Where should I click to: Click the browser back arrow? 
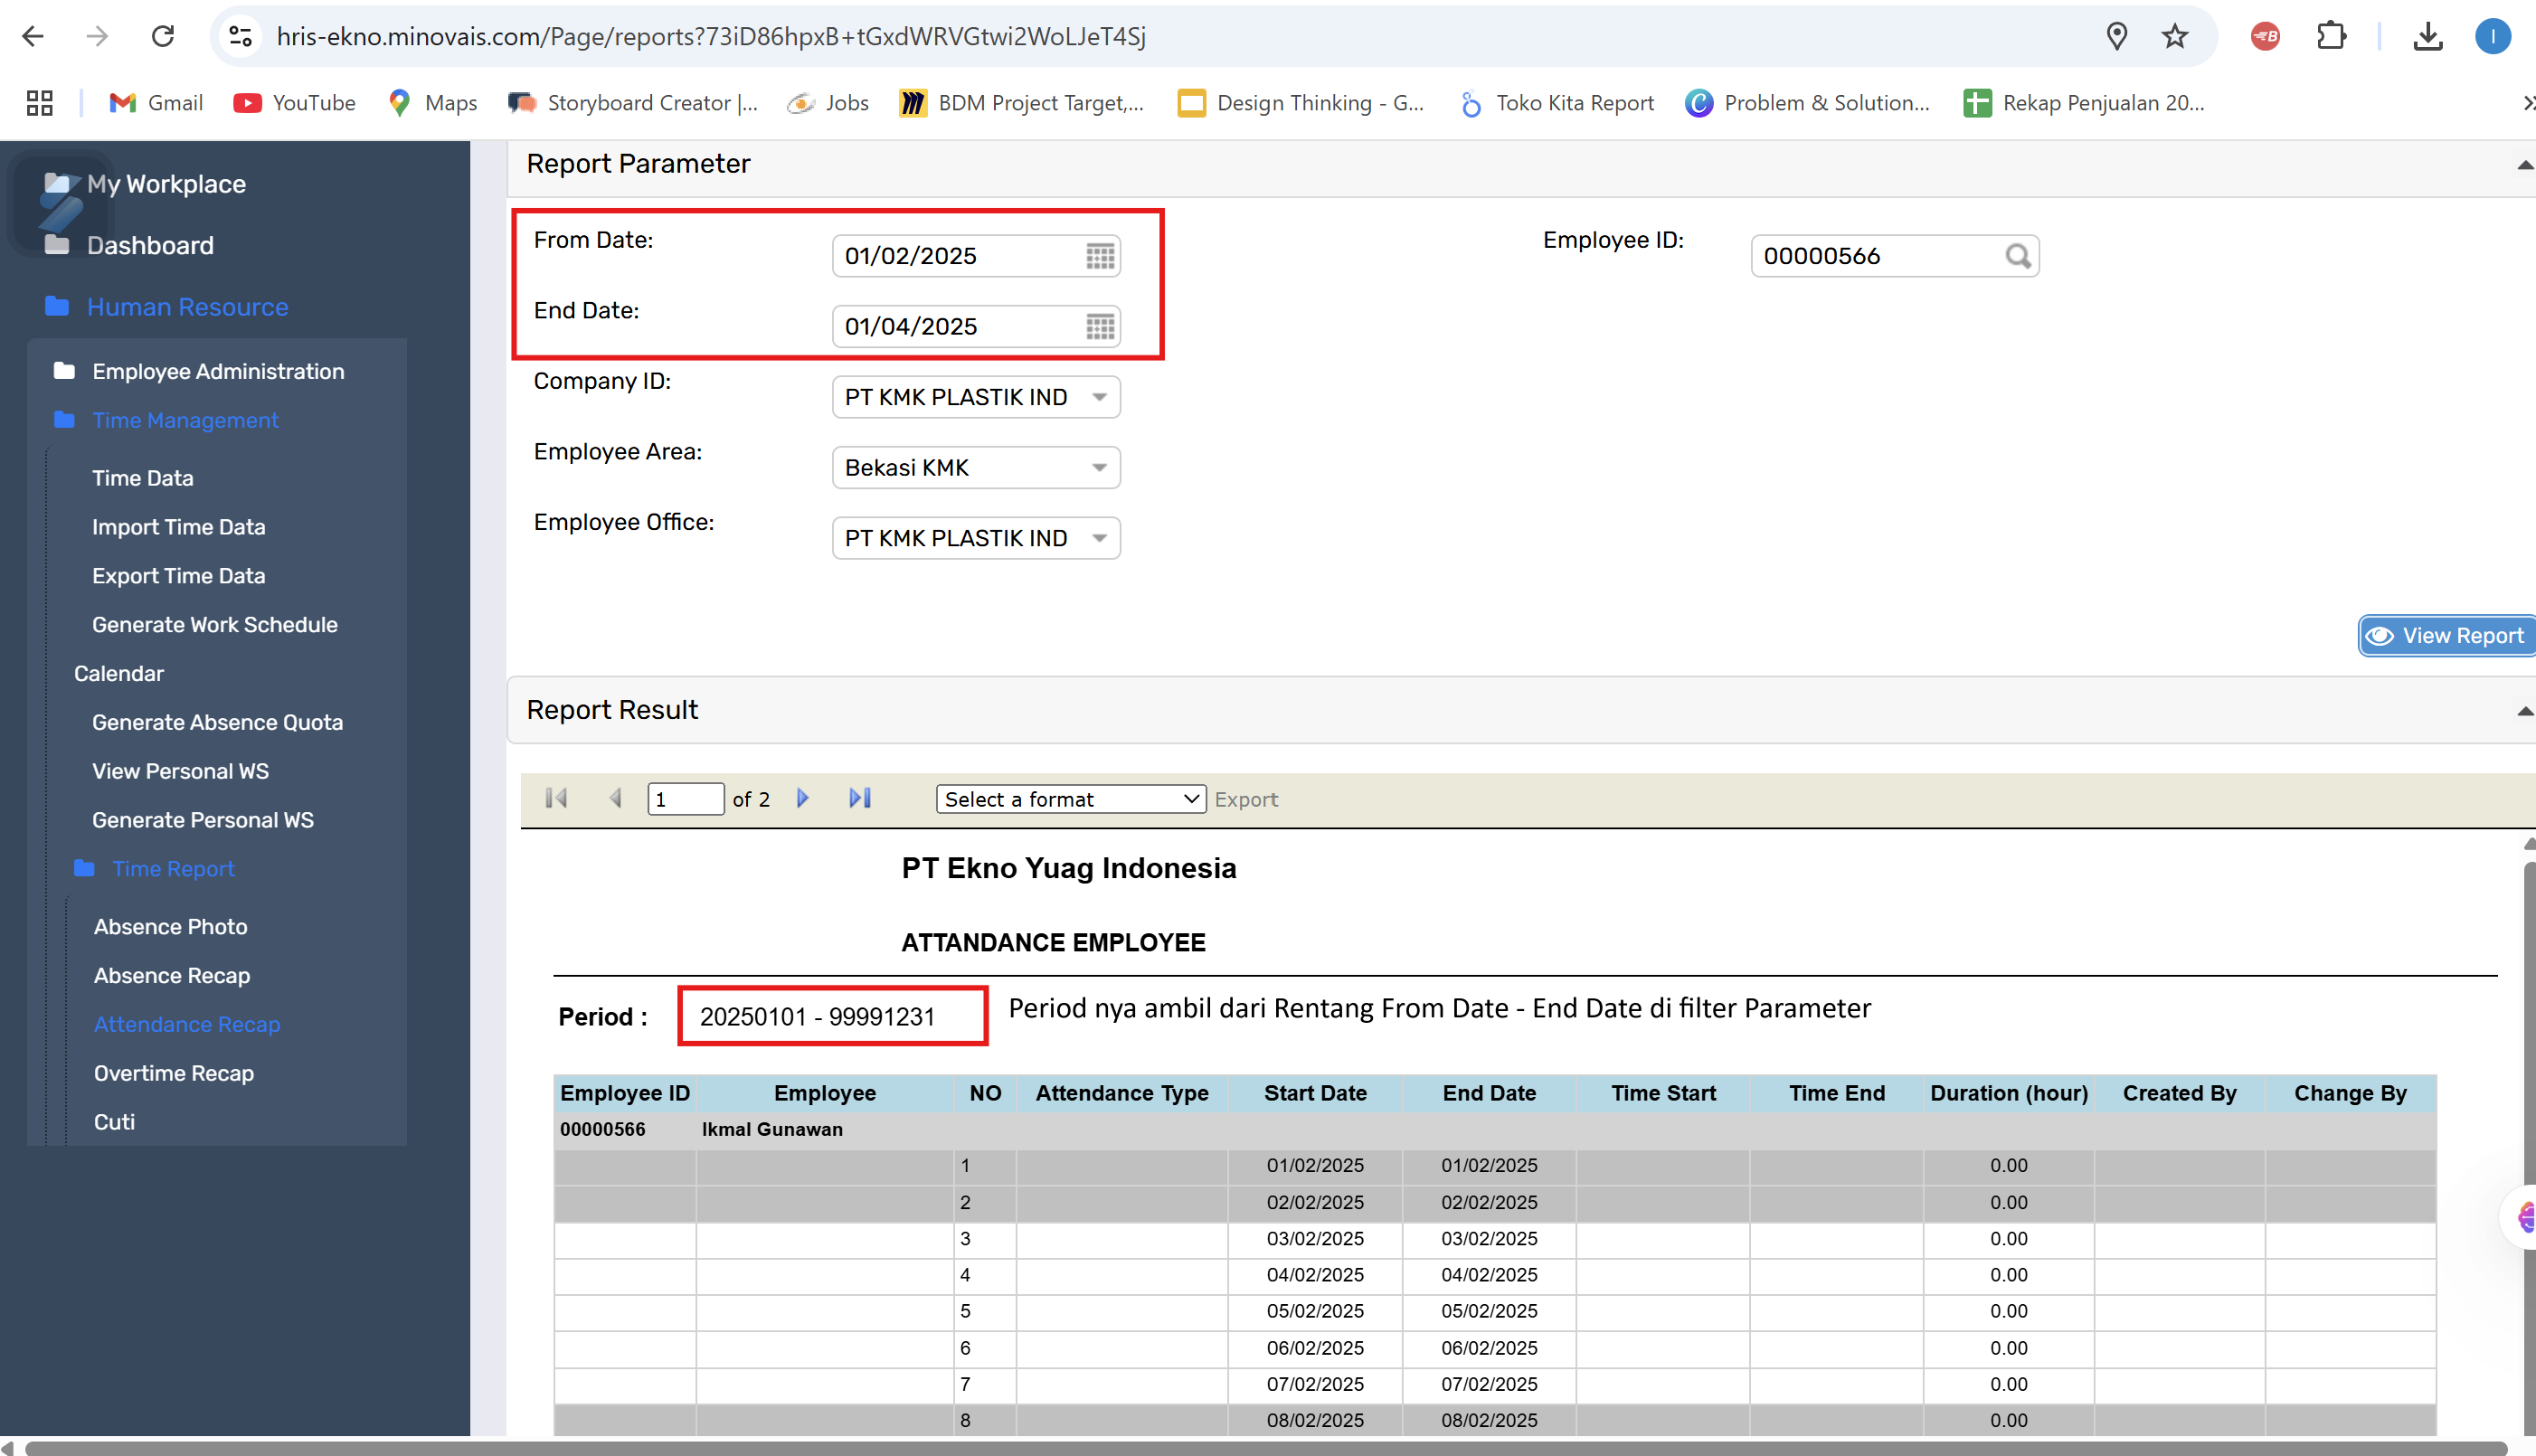click(x=33, y=36)
